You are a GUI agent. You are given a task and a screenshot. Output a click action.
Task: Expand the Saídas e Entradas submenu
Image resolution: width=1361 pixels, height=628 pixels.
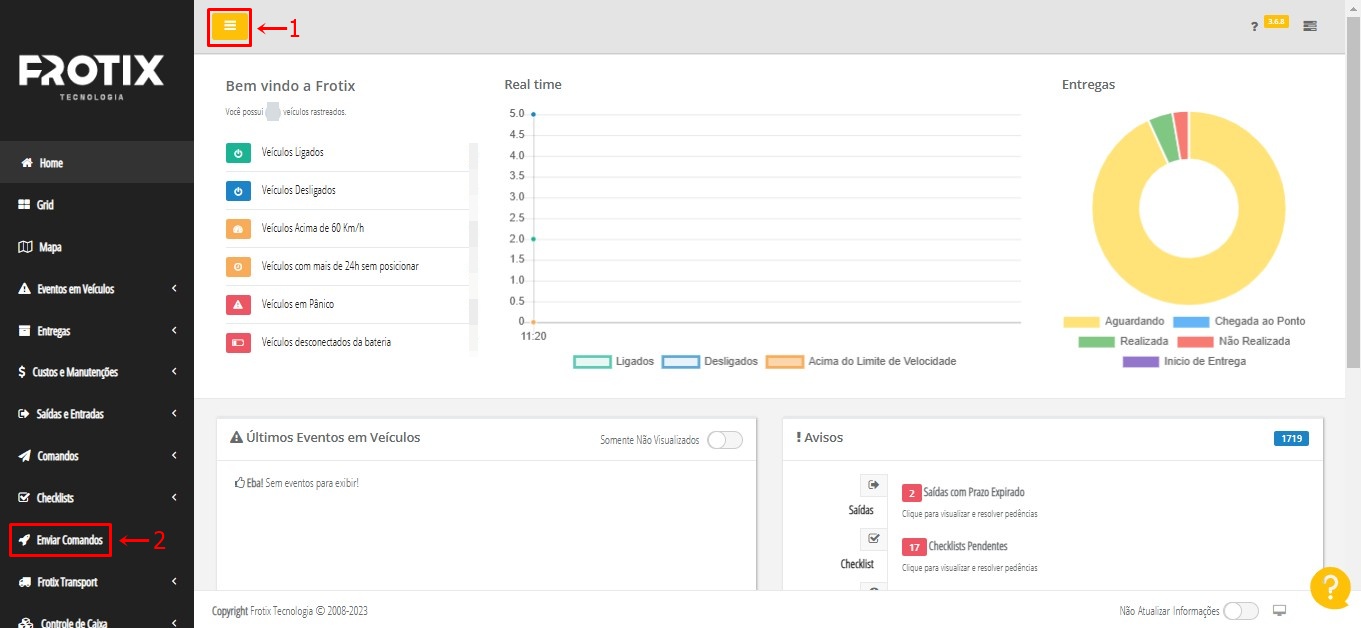(97, 414)
